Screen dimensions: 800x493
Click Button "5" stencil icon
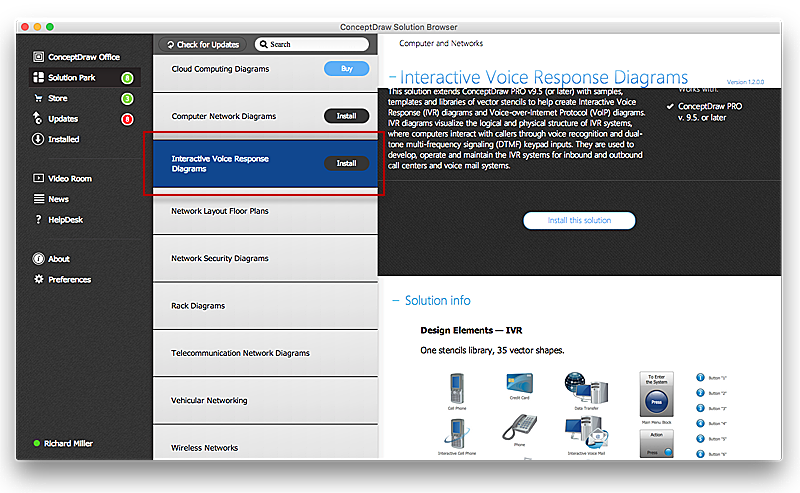coord(701,438)
